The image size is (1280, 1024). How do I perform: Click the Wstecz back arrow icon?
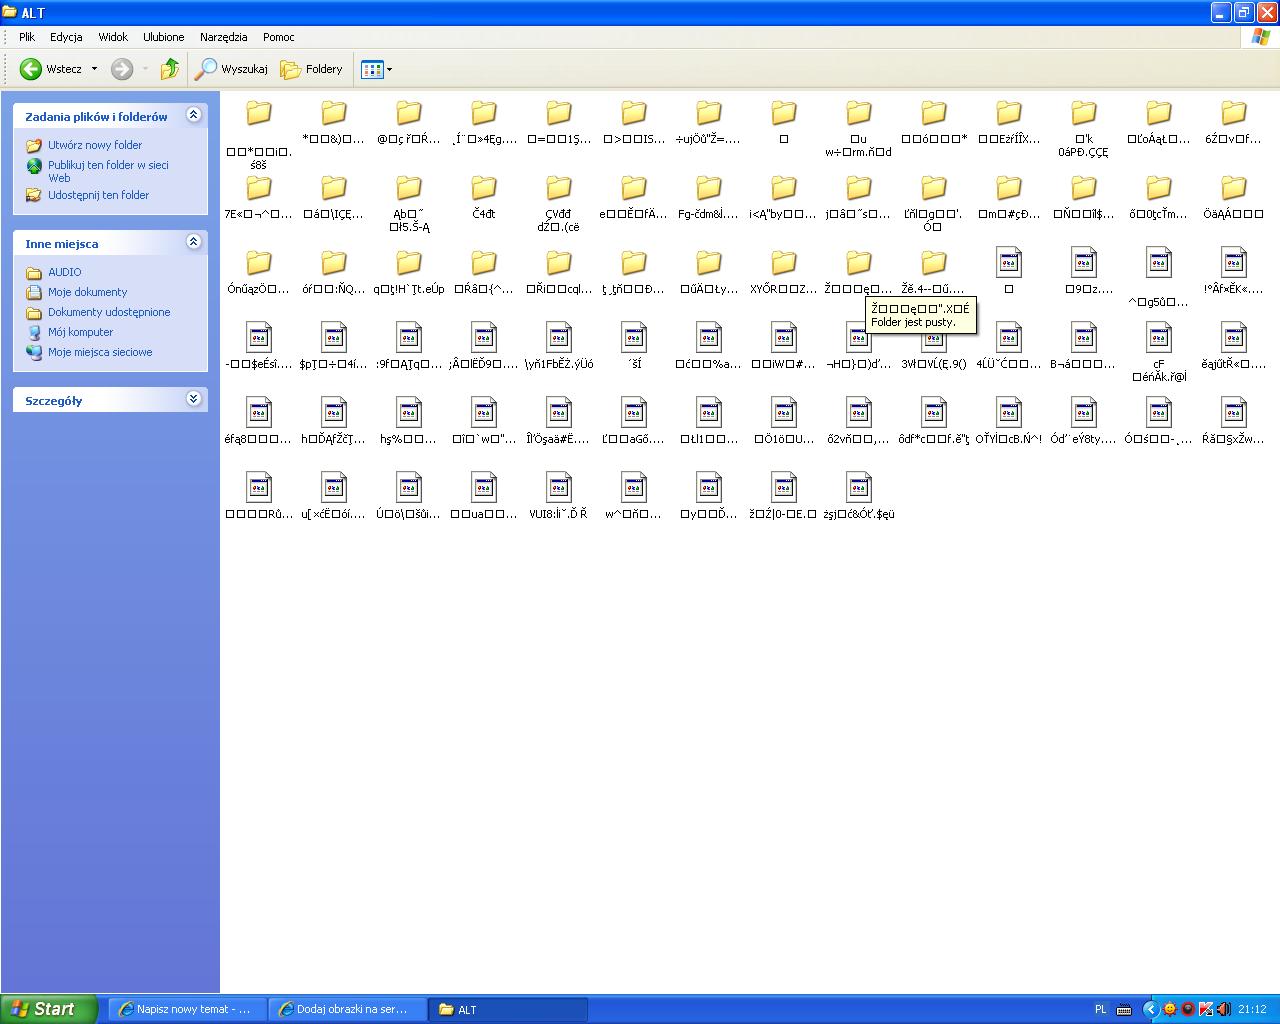click(x=31, y=69)
